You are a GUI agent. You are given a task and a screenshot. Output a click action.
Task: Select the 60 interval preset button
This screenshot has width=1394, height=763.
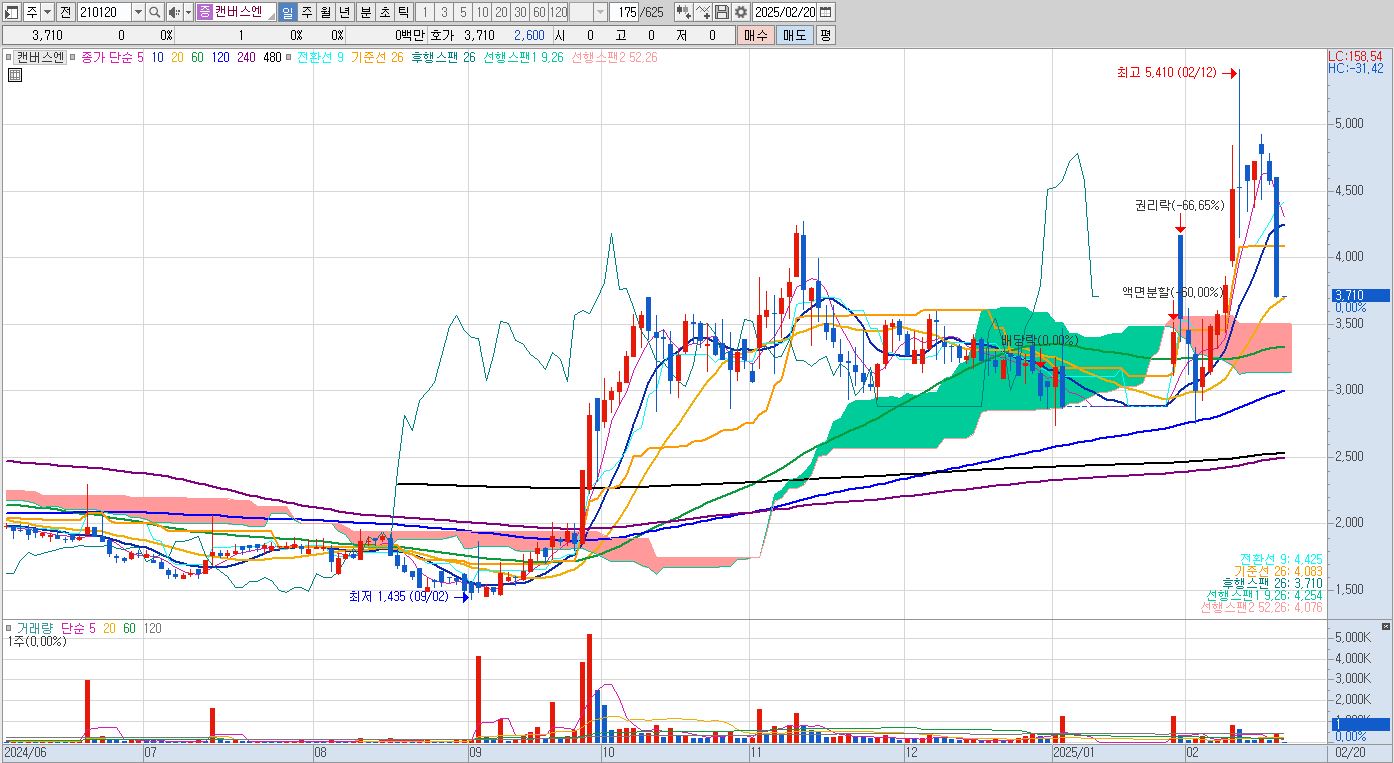pyautogui.click(x=540, y=12)
